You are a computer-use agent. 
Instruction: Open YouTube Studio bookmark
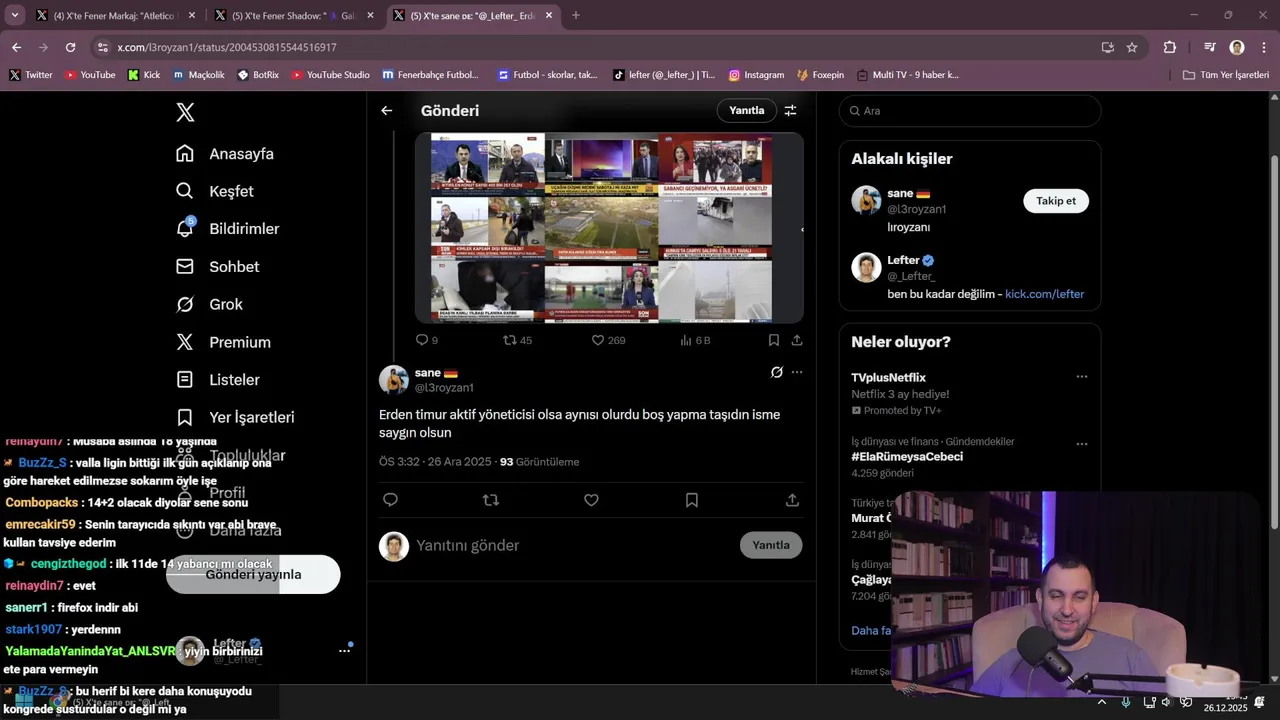click(x=330, y=75)
